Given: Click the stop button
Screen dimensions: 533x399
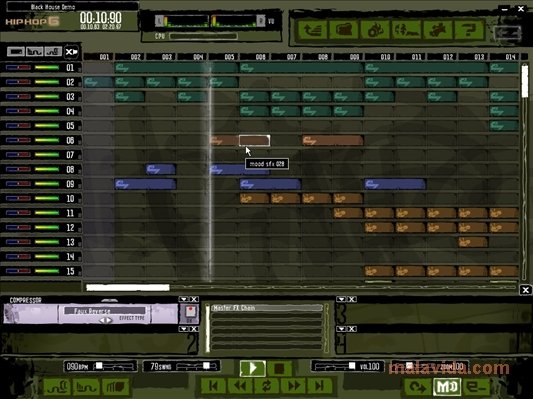Looking at the screenshot, I should [x=279, y=368].
